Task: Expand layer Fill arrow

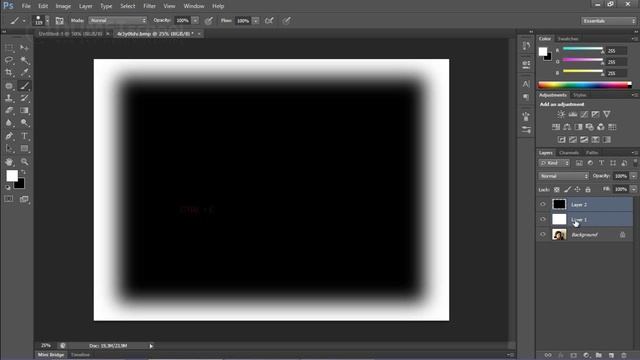Action: (x=633, y=189)
